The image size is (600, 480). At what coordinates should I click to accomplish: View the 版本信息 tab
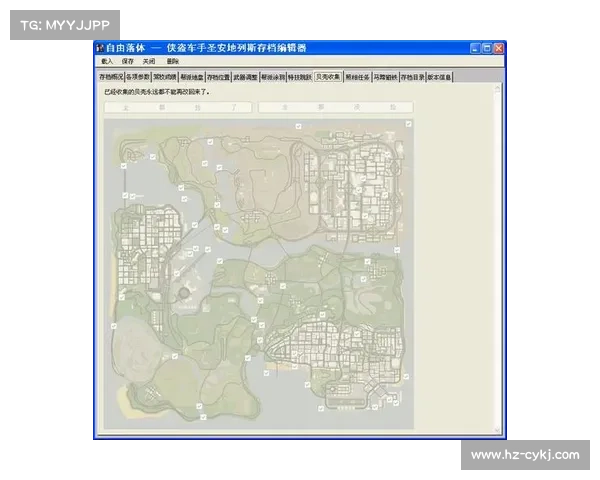coord(440,76)
